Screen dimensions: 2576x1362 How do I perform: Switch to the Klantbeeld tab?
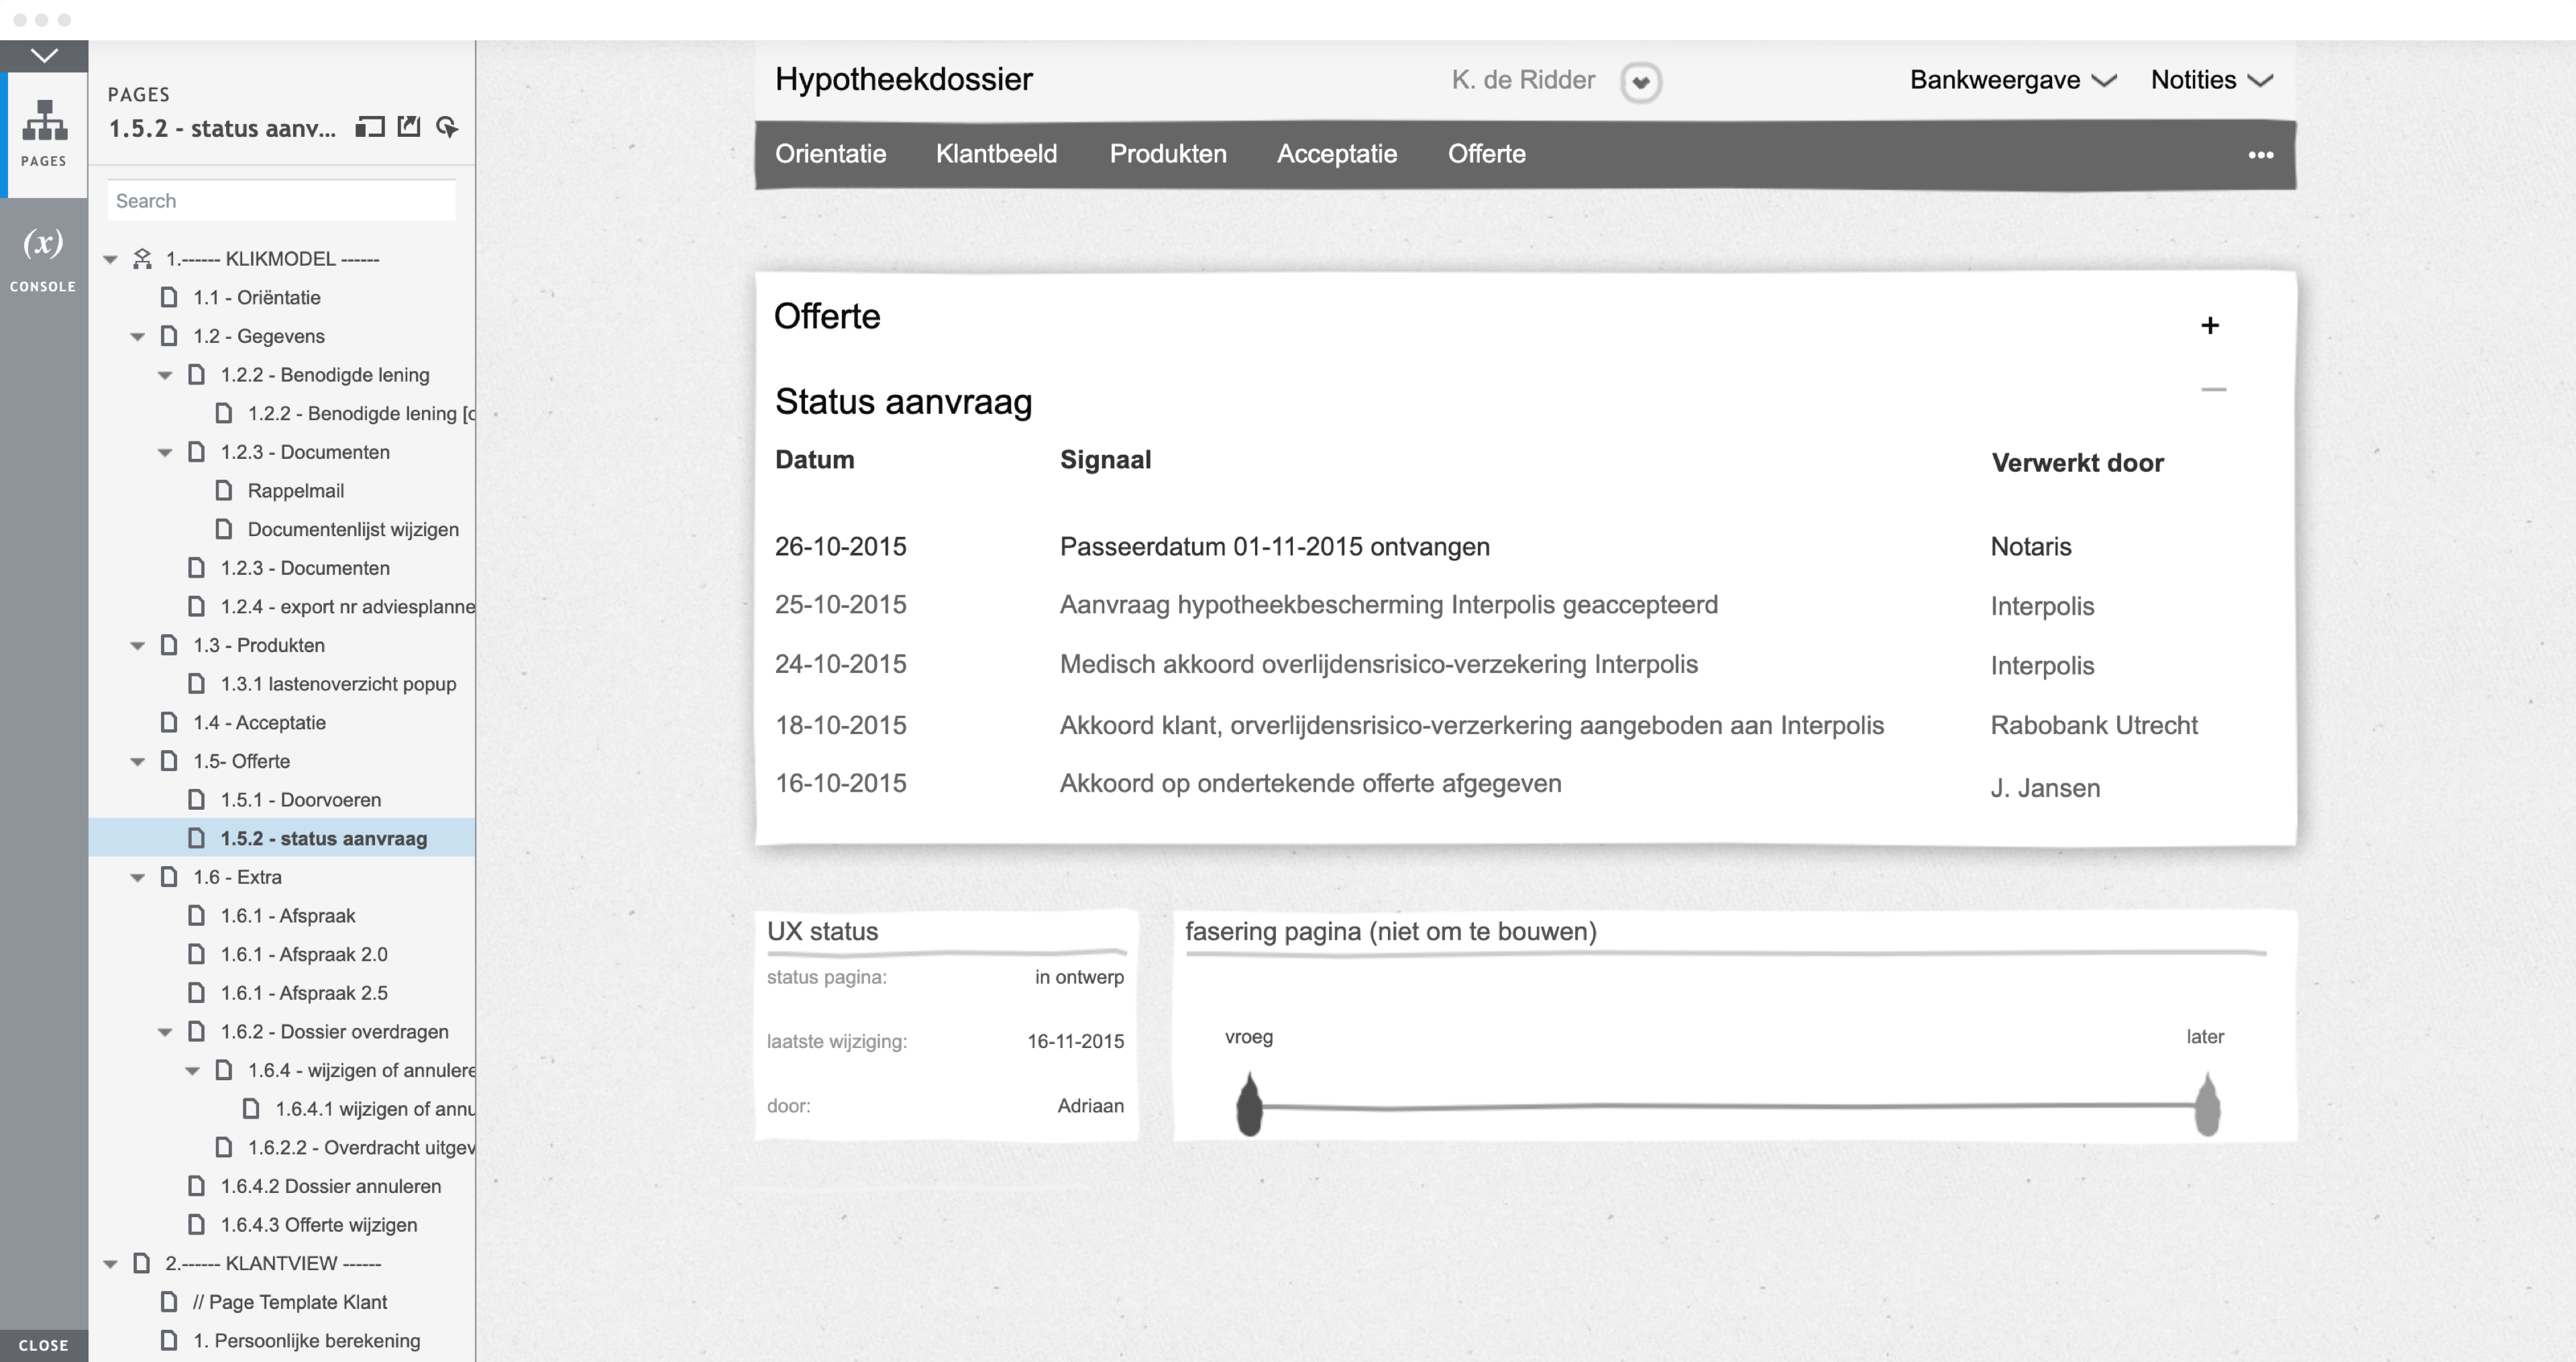click(996, 154)
